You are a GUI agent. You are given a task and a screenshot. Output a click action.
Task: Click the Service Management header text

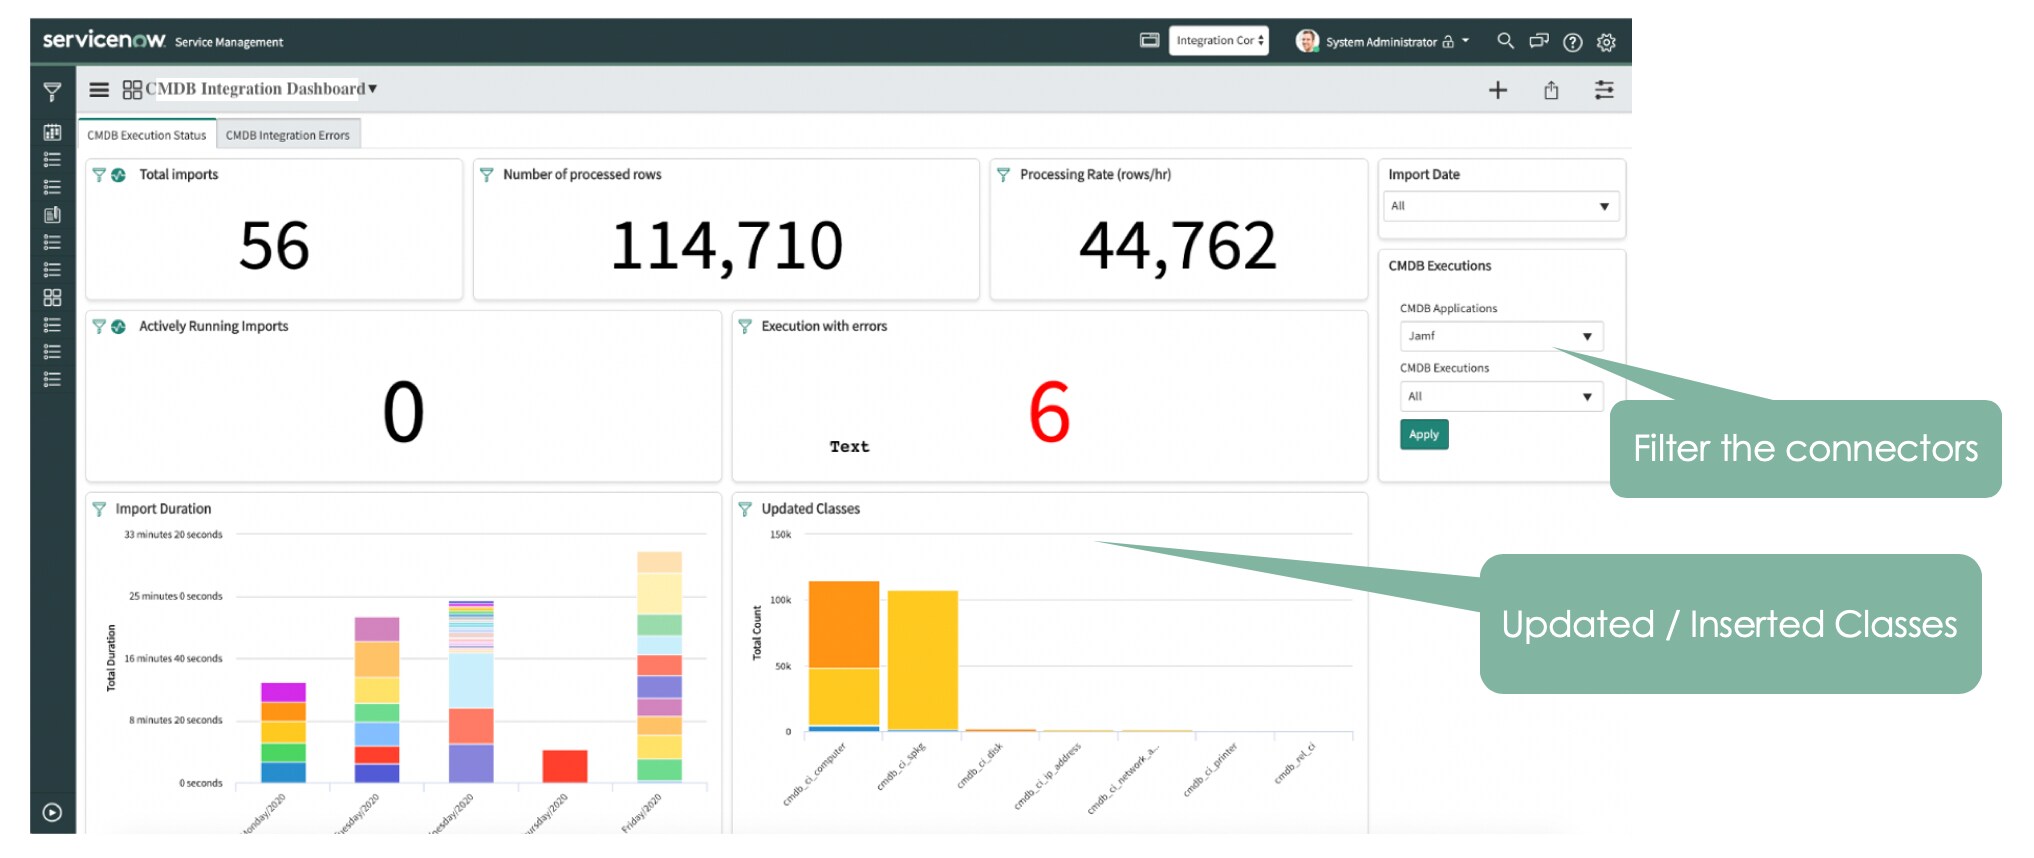(229, 42)
